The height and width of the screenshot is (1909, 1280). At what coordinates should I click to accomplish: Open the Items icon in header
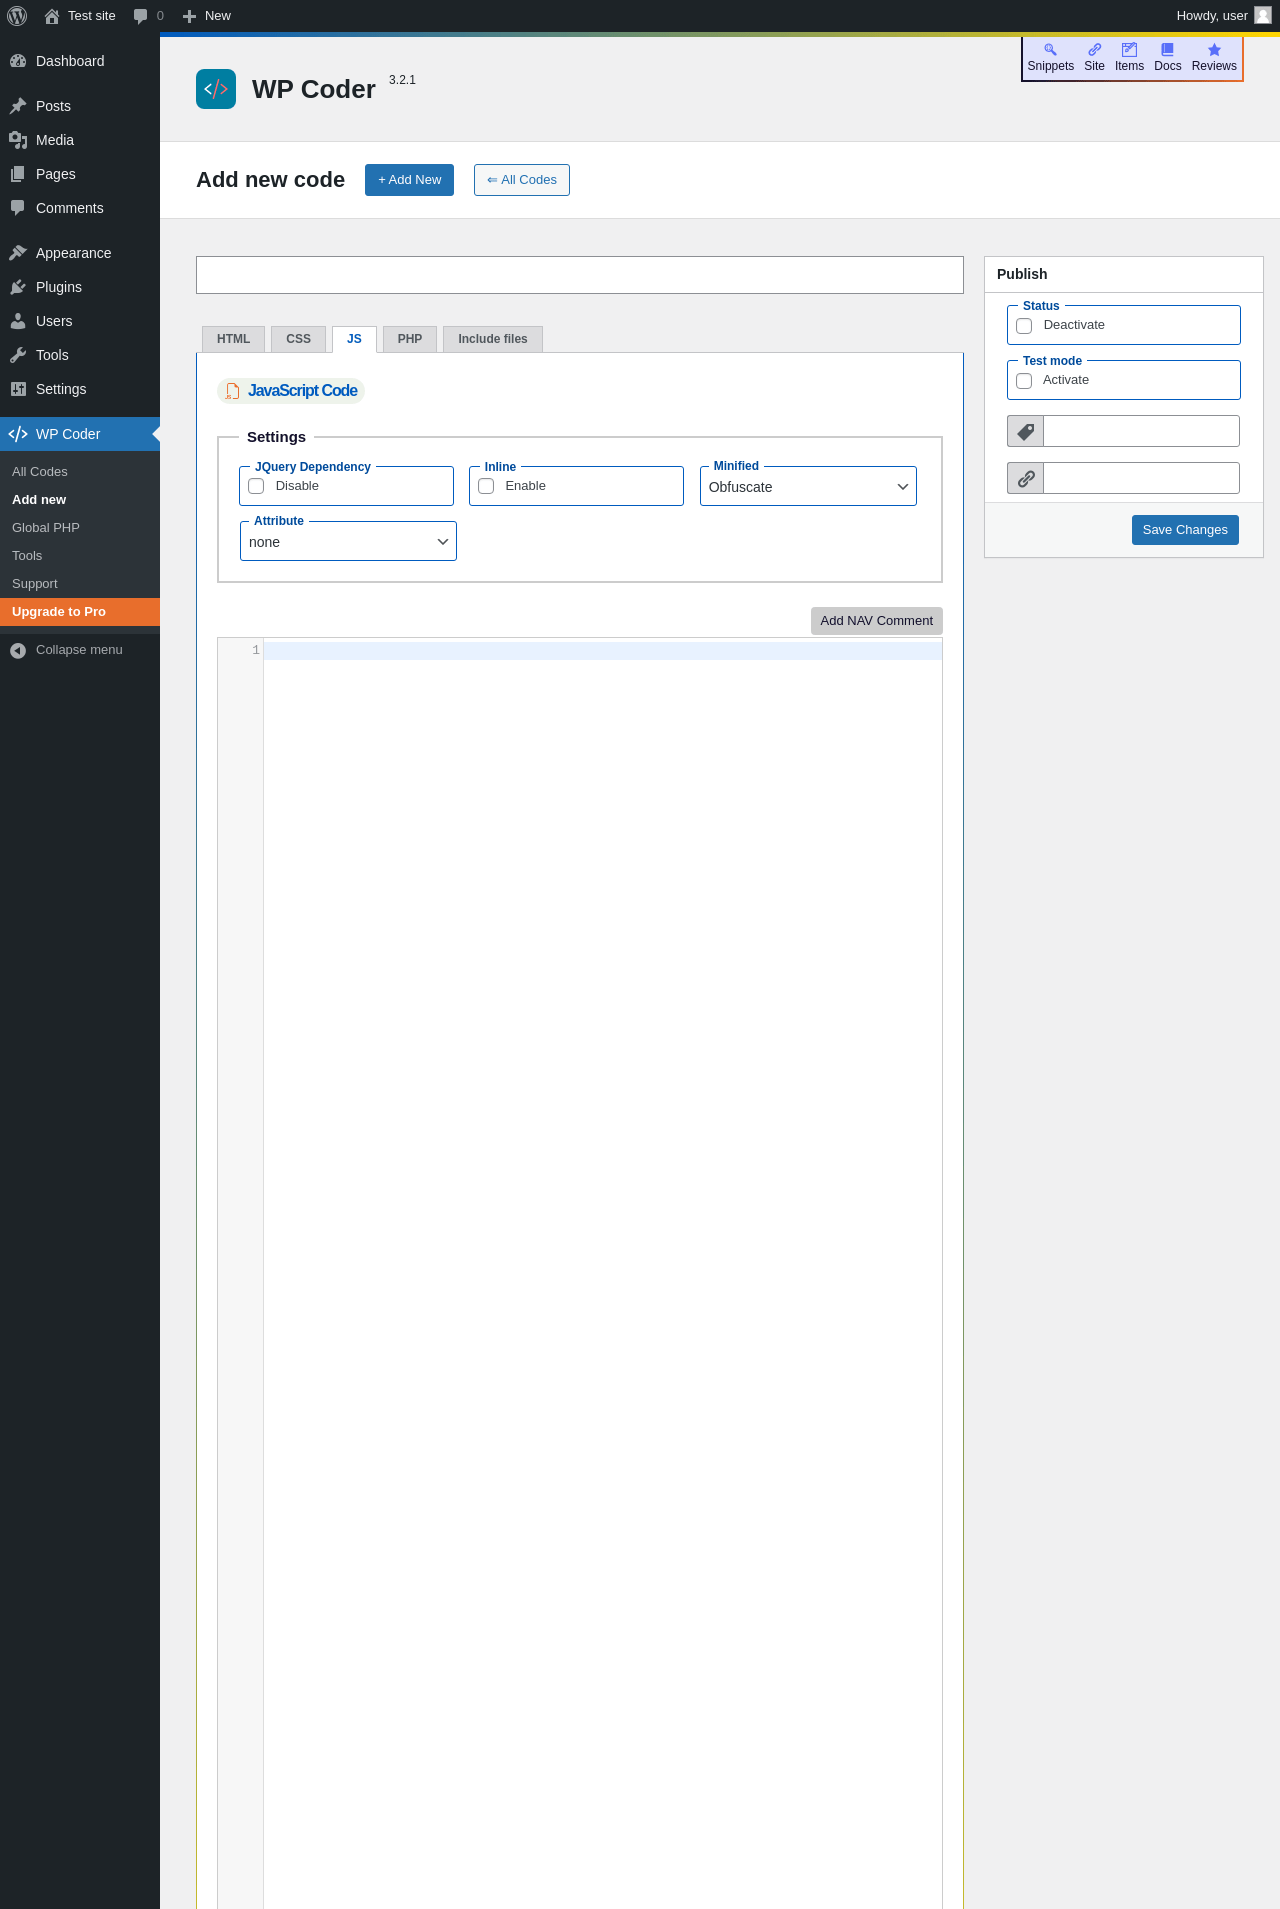click(x=1129, y=49)
